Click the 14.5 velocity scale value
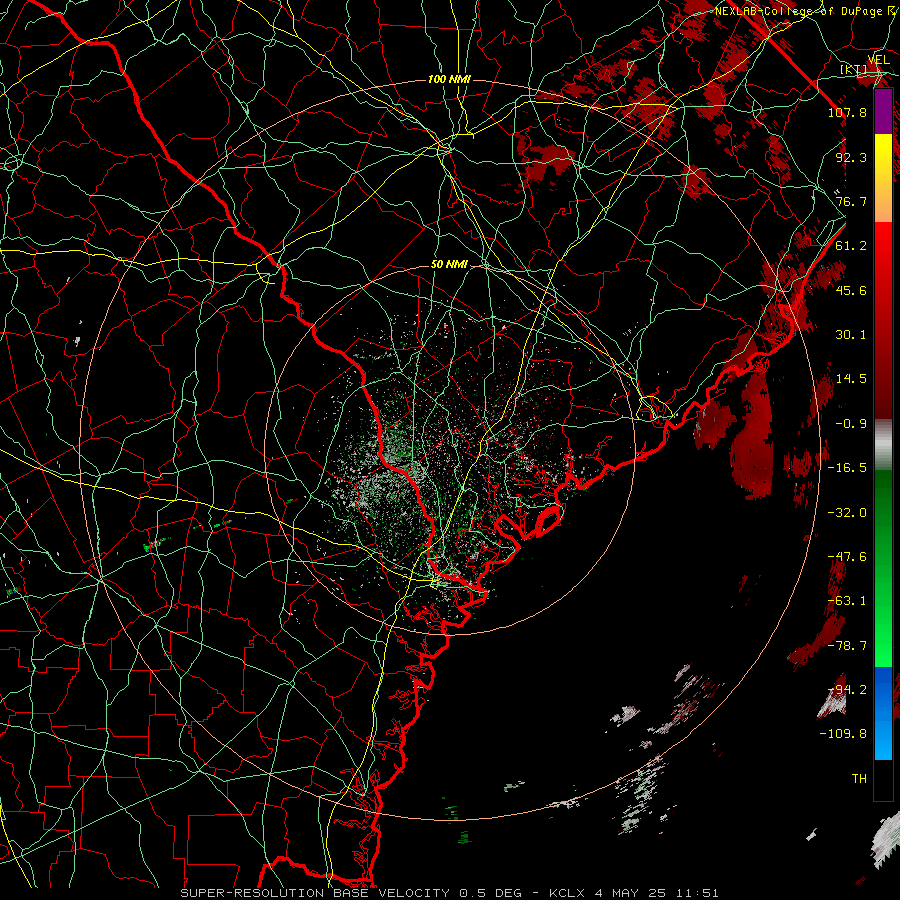The height and width of the screenshot is (900, 900). coord(851,379)
